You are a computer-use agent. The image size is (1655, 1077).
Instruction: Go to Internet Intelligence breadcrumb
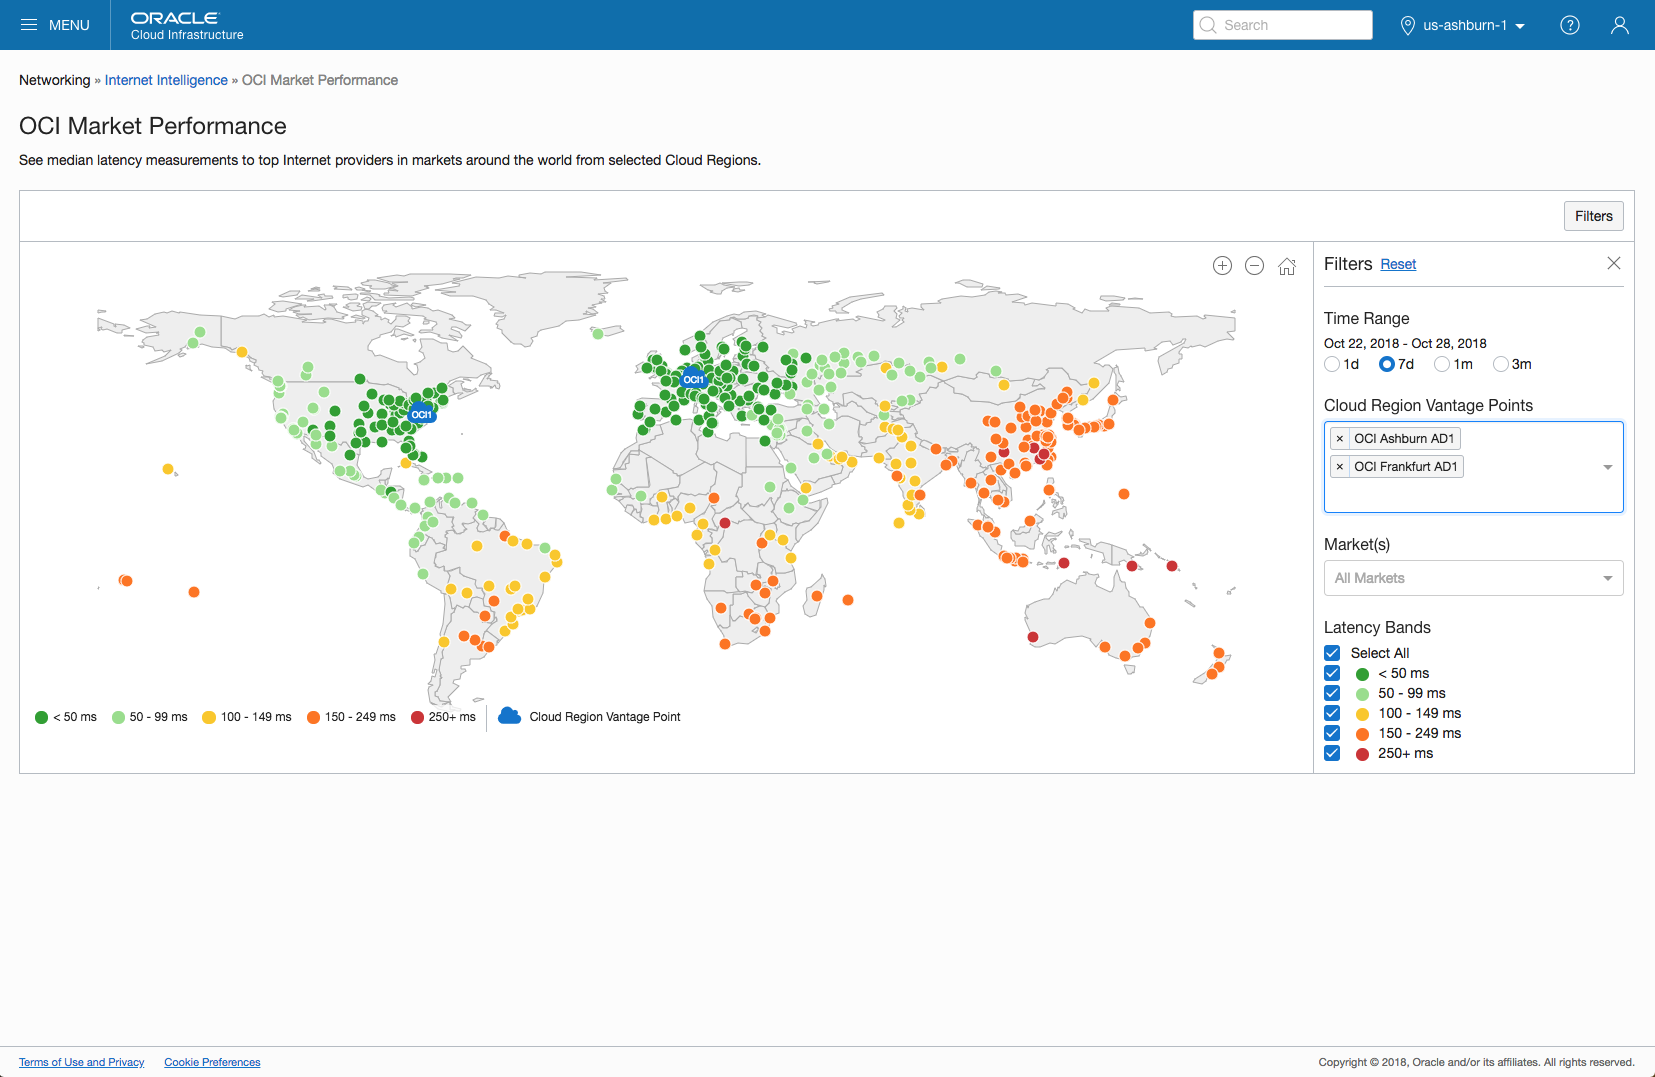pos(166,80)
